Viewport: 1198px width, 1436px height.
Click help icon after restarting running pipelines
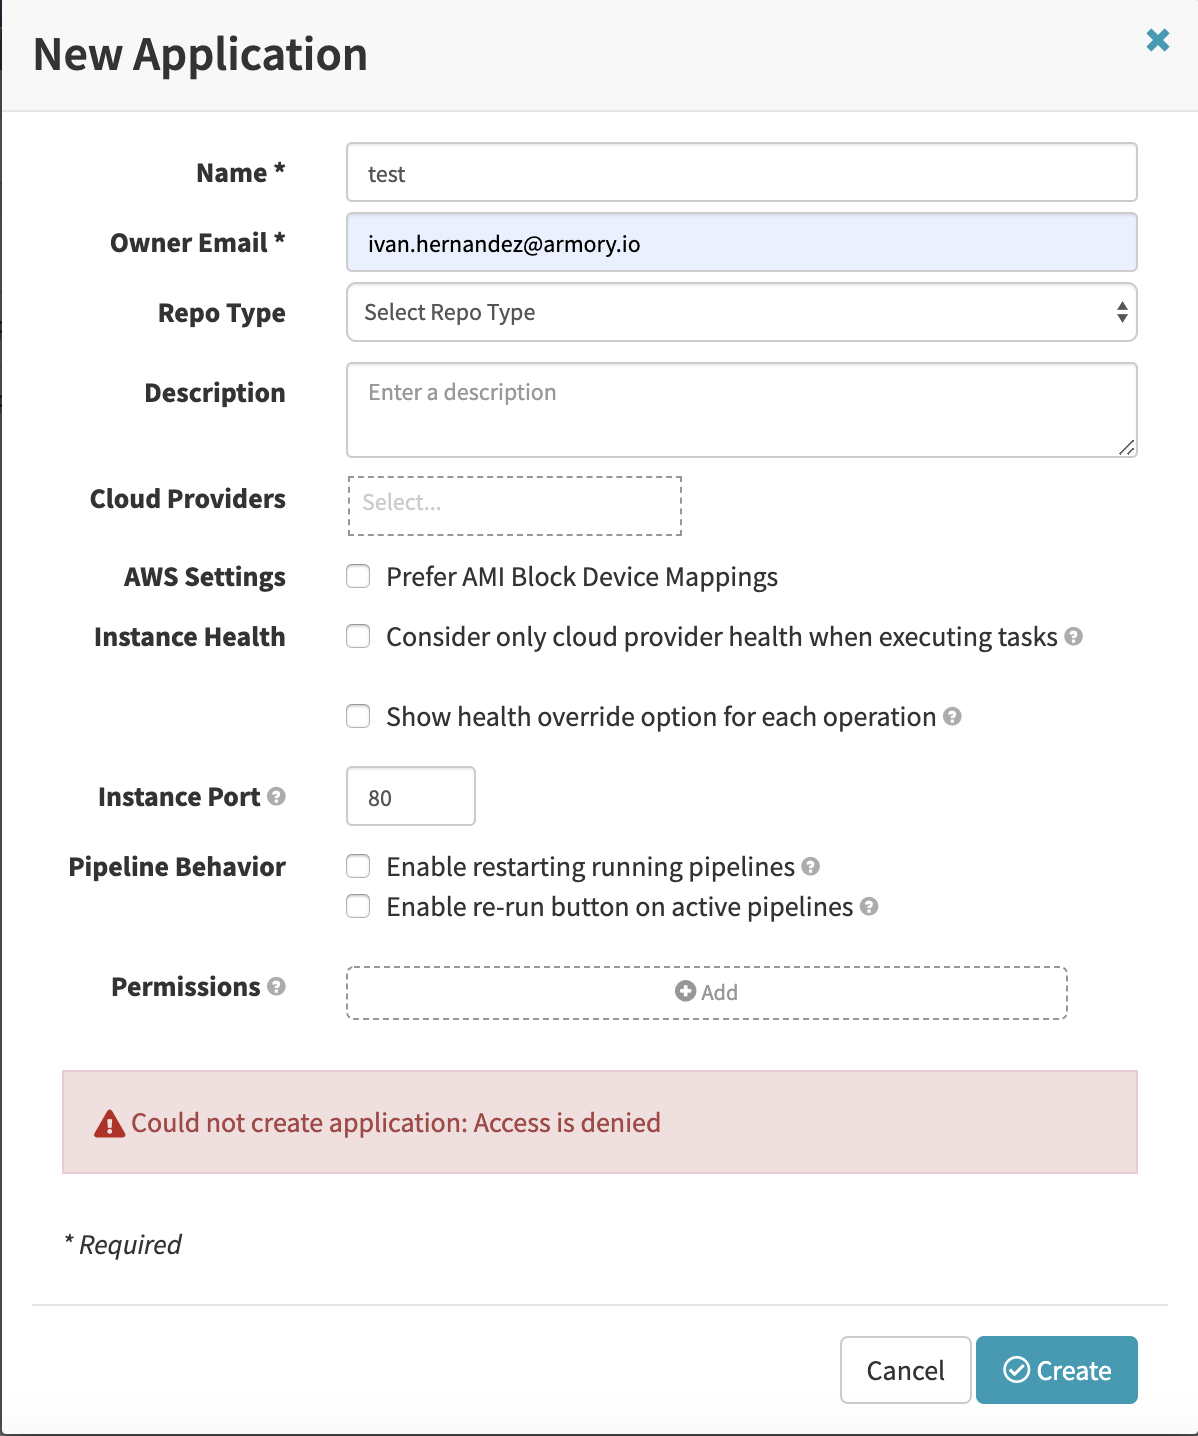tap(810, 866)
